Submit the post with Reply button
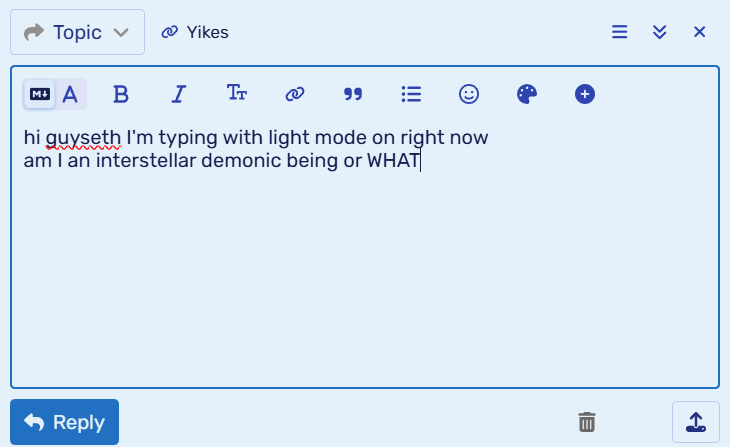The height and width of the screenshot is (447, 730). (64, 422)
